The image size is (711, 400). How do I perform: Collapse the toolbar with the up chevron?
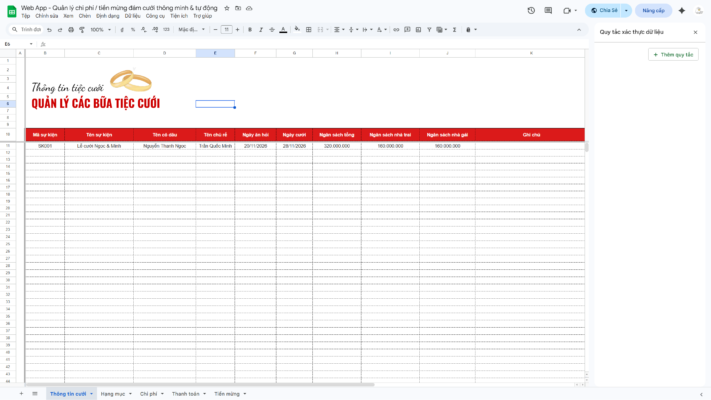[579, 30]
